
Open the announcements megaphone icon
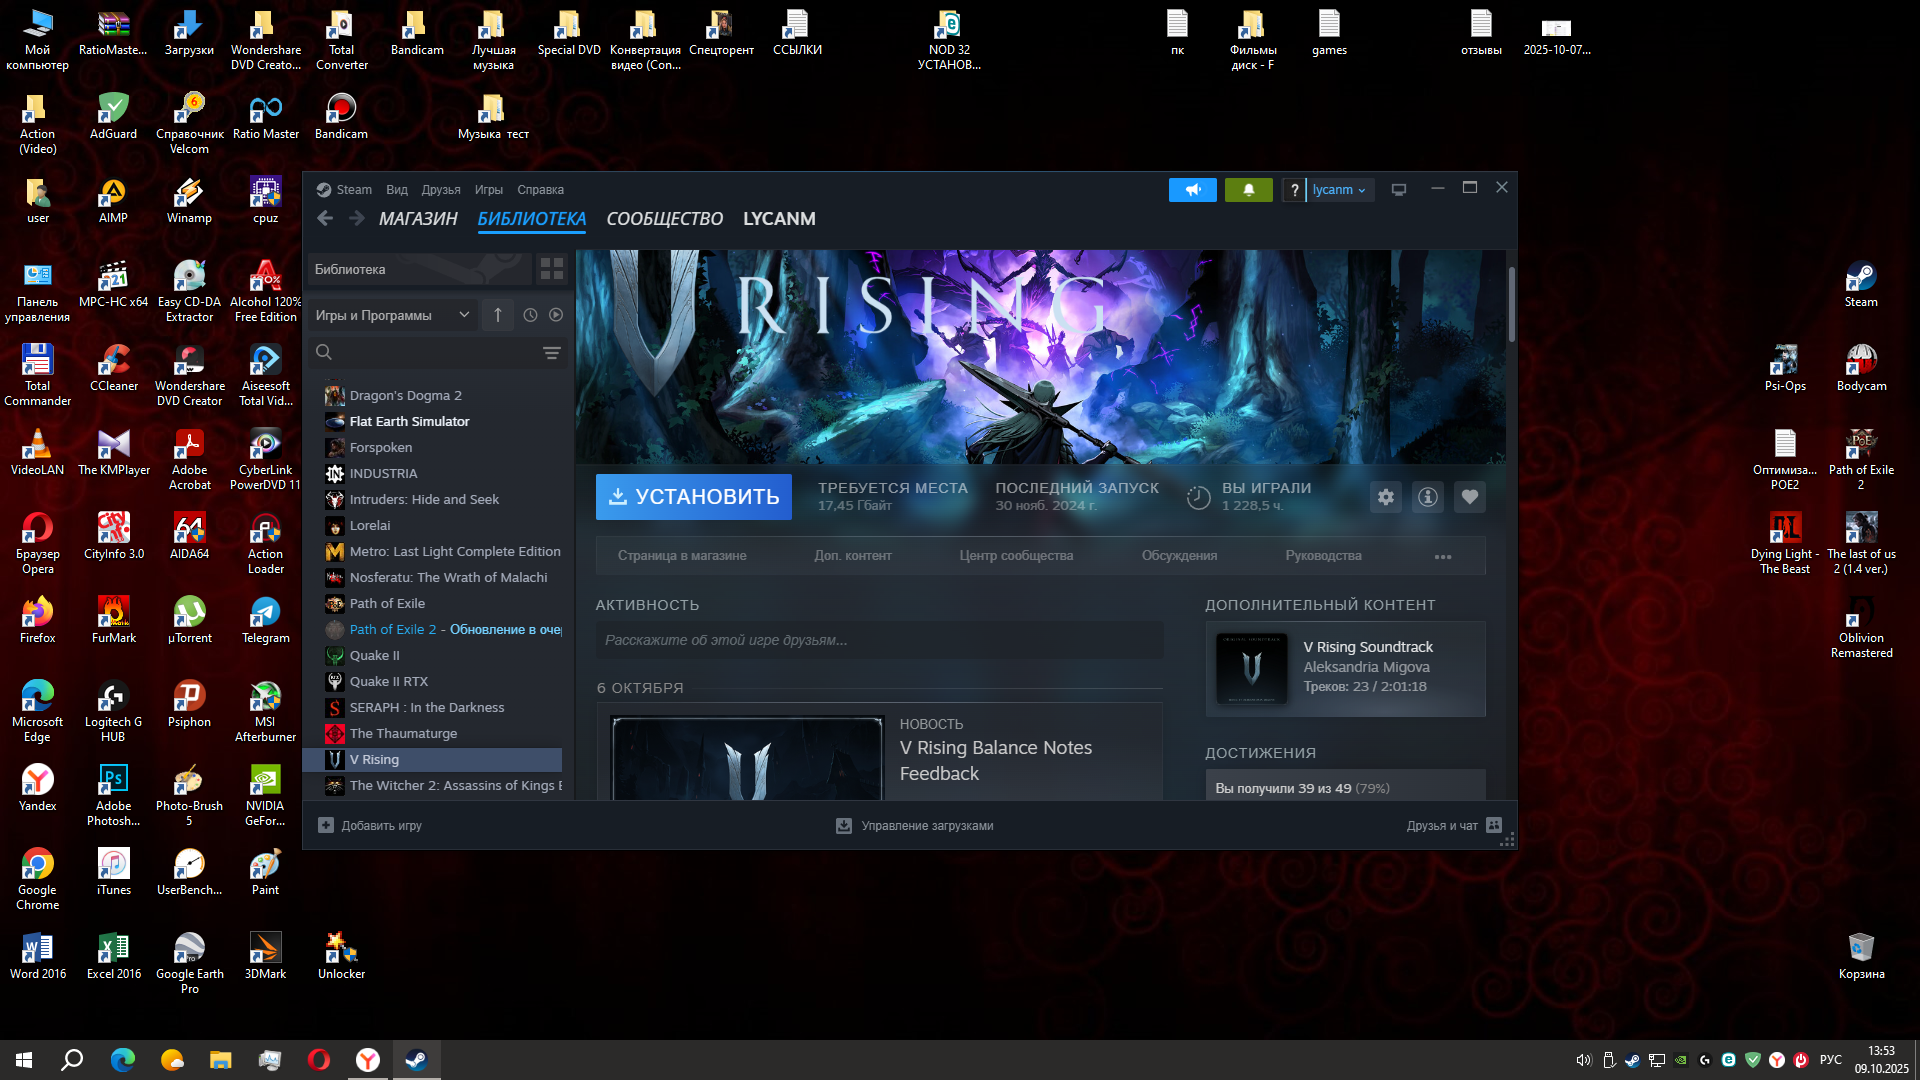pos(1192,190)
